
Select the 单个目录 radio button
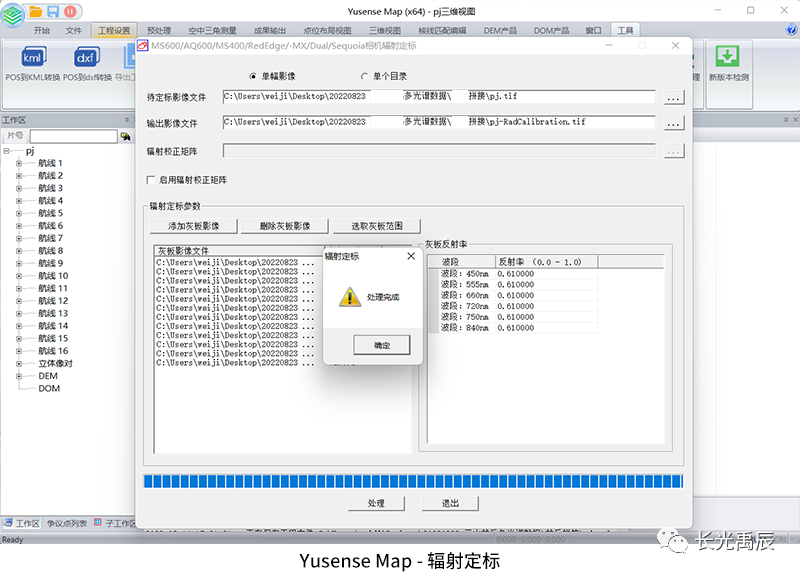364,75
